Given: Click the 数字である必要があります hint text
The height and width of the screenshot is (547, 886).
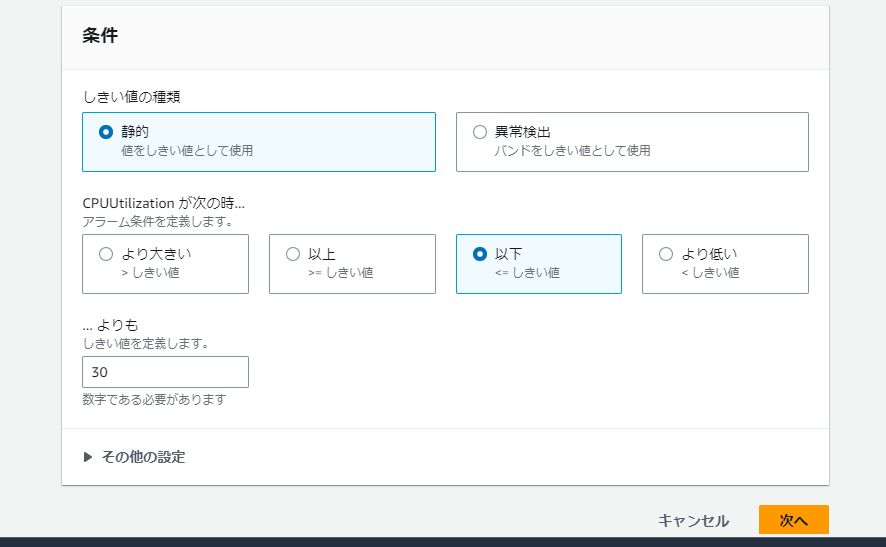Looking at the screenshot, I should tap(154, 400).
